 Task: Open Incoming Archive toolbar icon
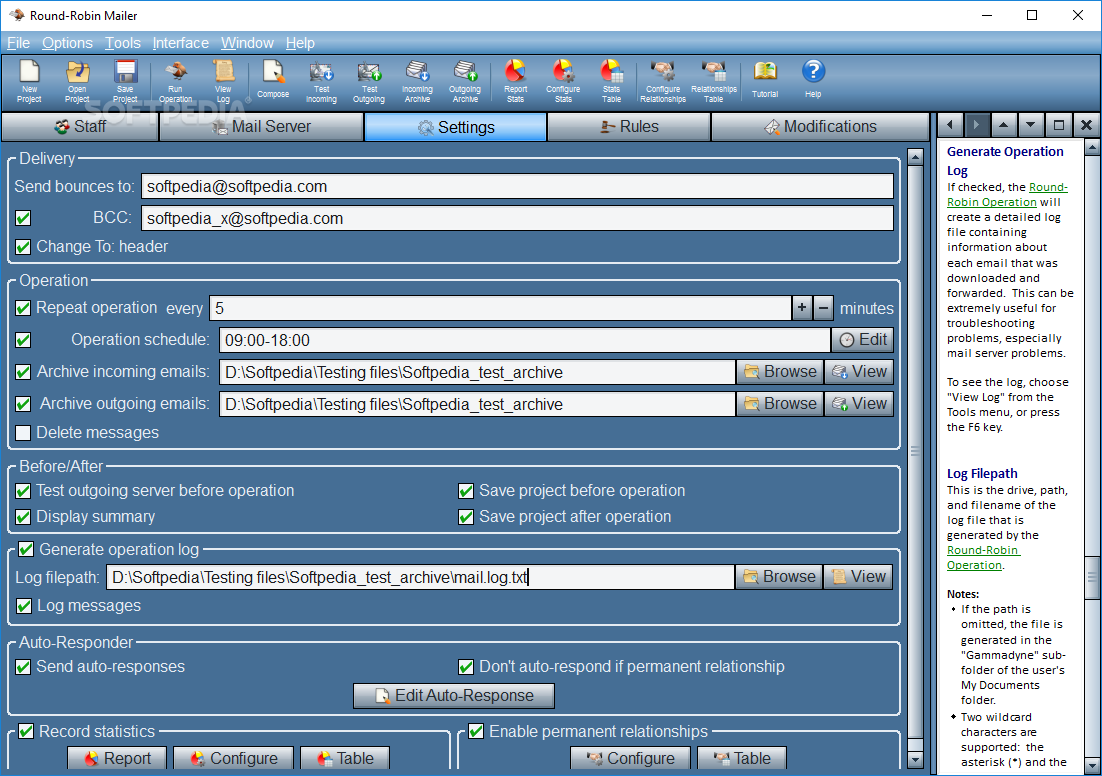pyautogui.click(x=417, y=82)
